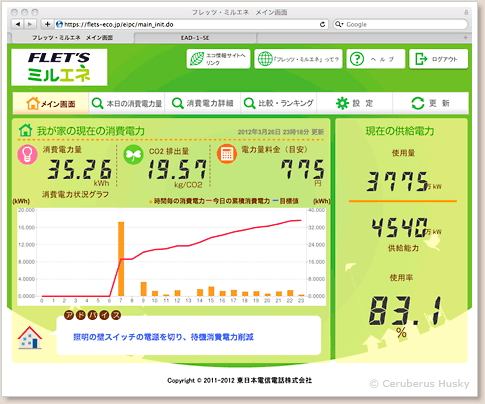This screenshot has width=485, height=404.
Task: Click the ログアウト button
Action: (x=438, y=59)
